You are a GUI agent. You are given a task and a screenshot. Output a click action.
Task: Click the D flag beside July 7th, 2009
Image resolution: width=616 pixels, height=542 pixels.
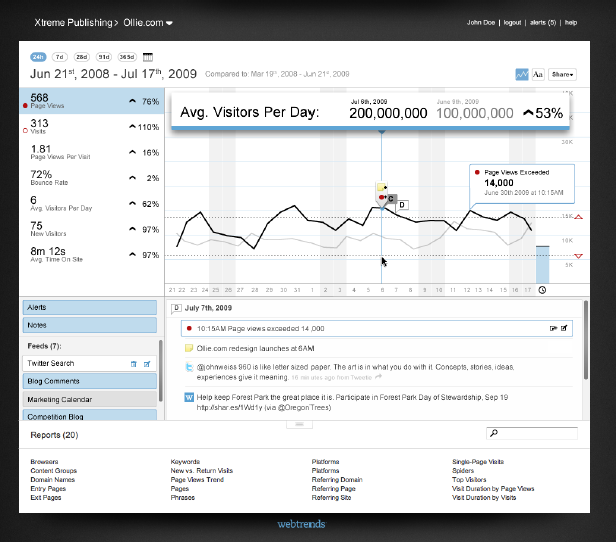pos(176,308)
